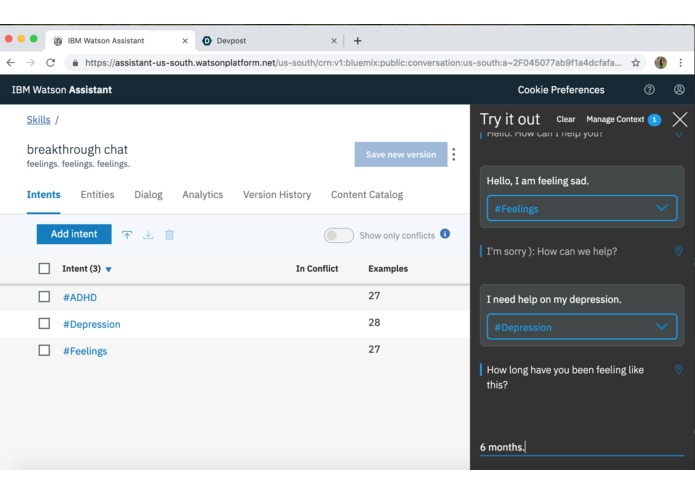The image size is (695, 494).
Task: Expand the #Depression intent dropdown in chat
Action: (x=582, y=327)
